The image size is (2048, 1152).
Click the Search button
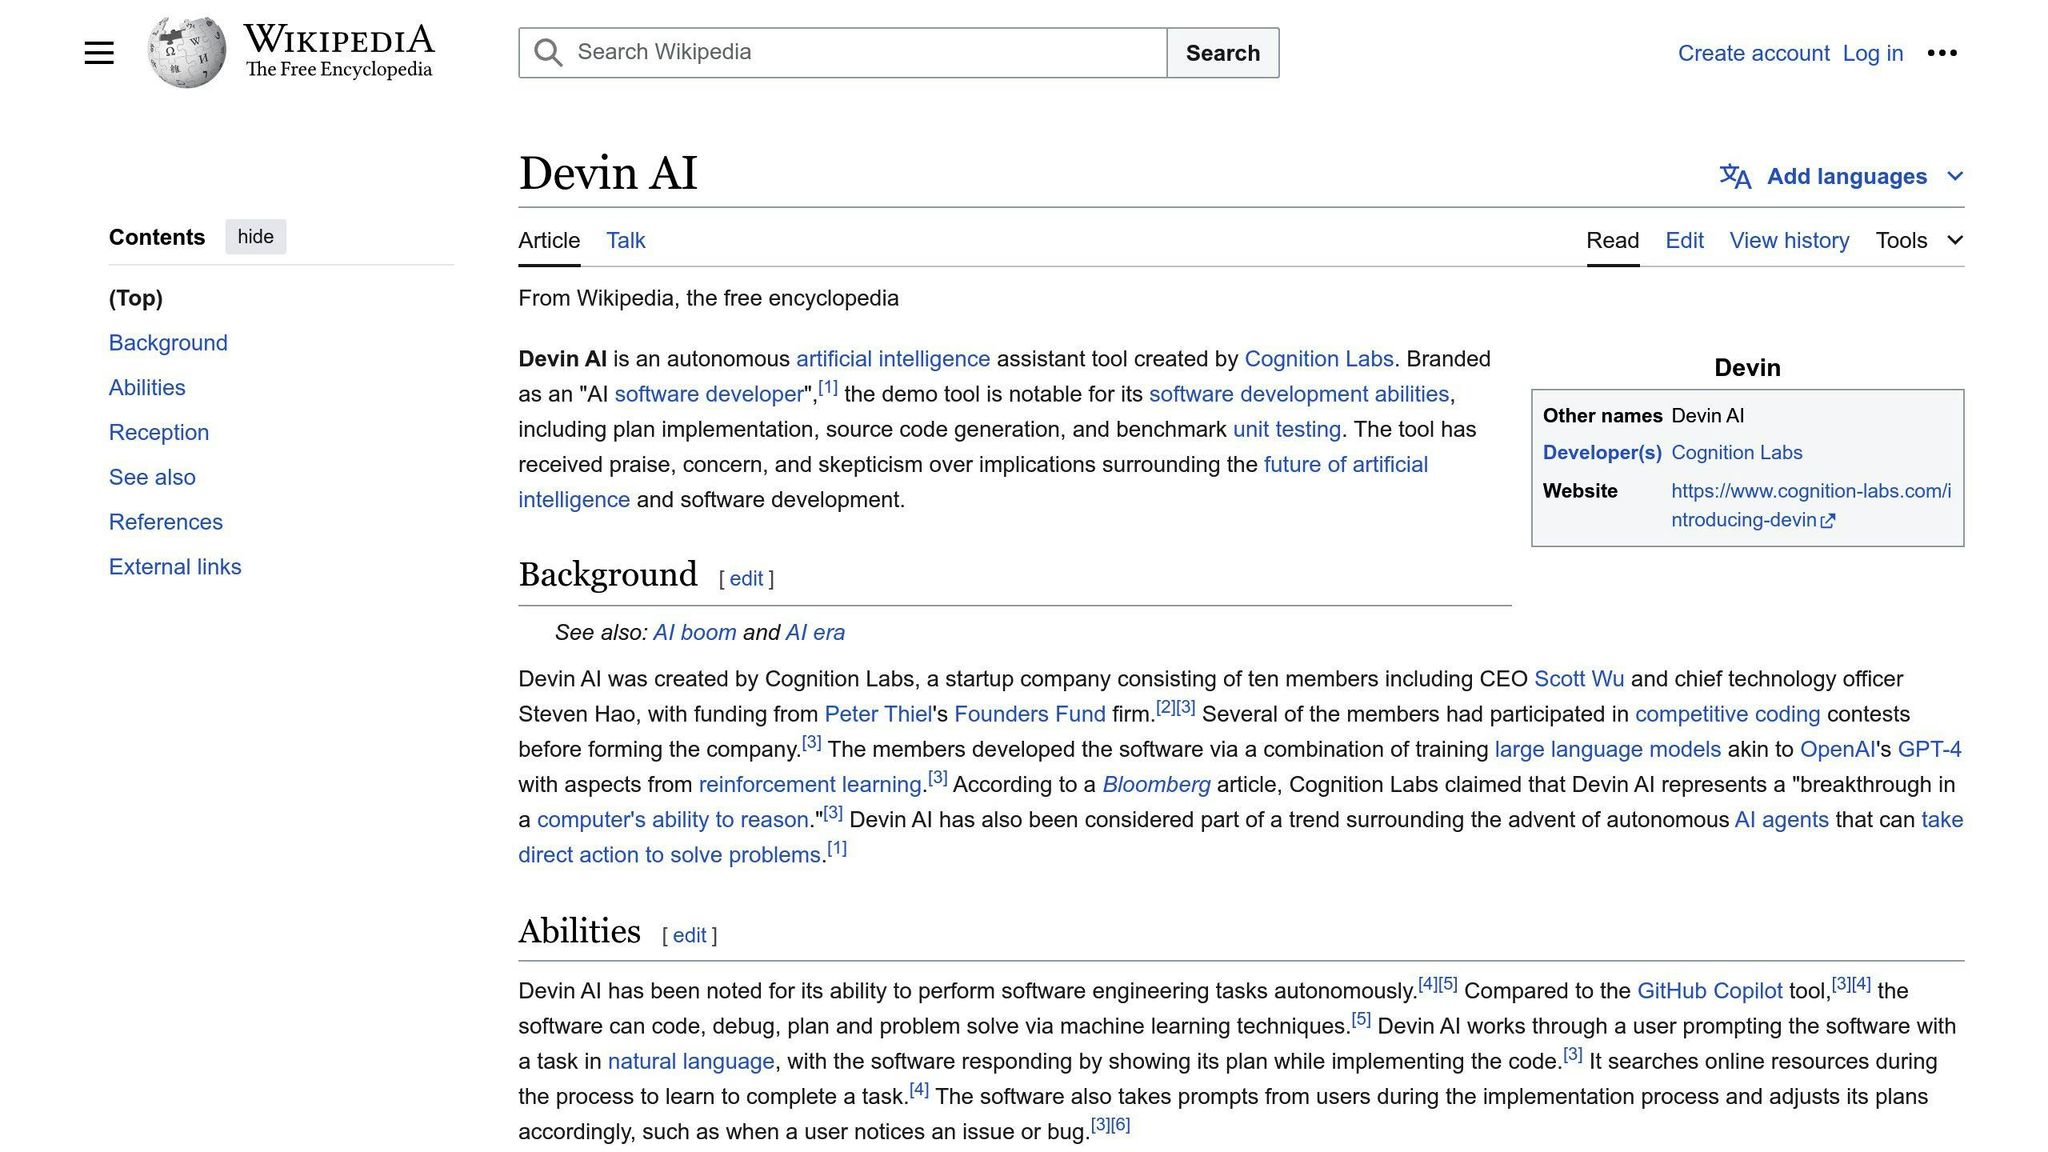click(x=1222, y=53)
